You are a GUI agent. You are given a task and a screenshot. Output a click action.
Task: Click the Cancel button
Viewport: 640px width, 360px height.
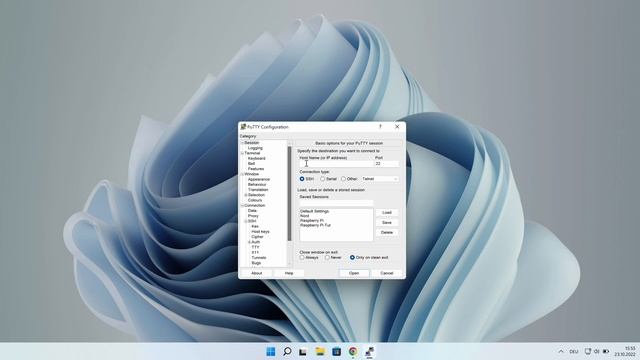(x=387, y=273)
